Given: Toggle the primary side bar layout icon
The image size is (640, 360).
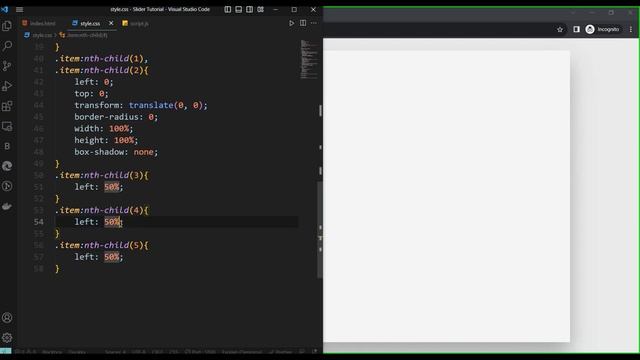Looking at the screenshot, I should [228, 9].
